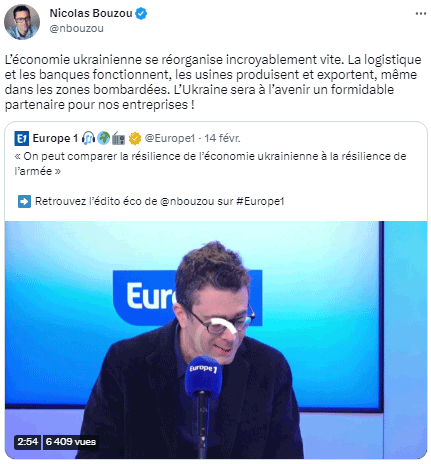Click the headphones emoji beside Europe 1
The image size is (431, 464).
[88, 138]
